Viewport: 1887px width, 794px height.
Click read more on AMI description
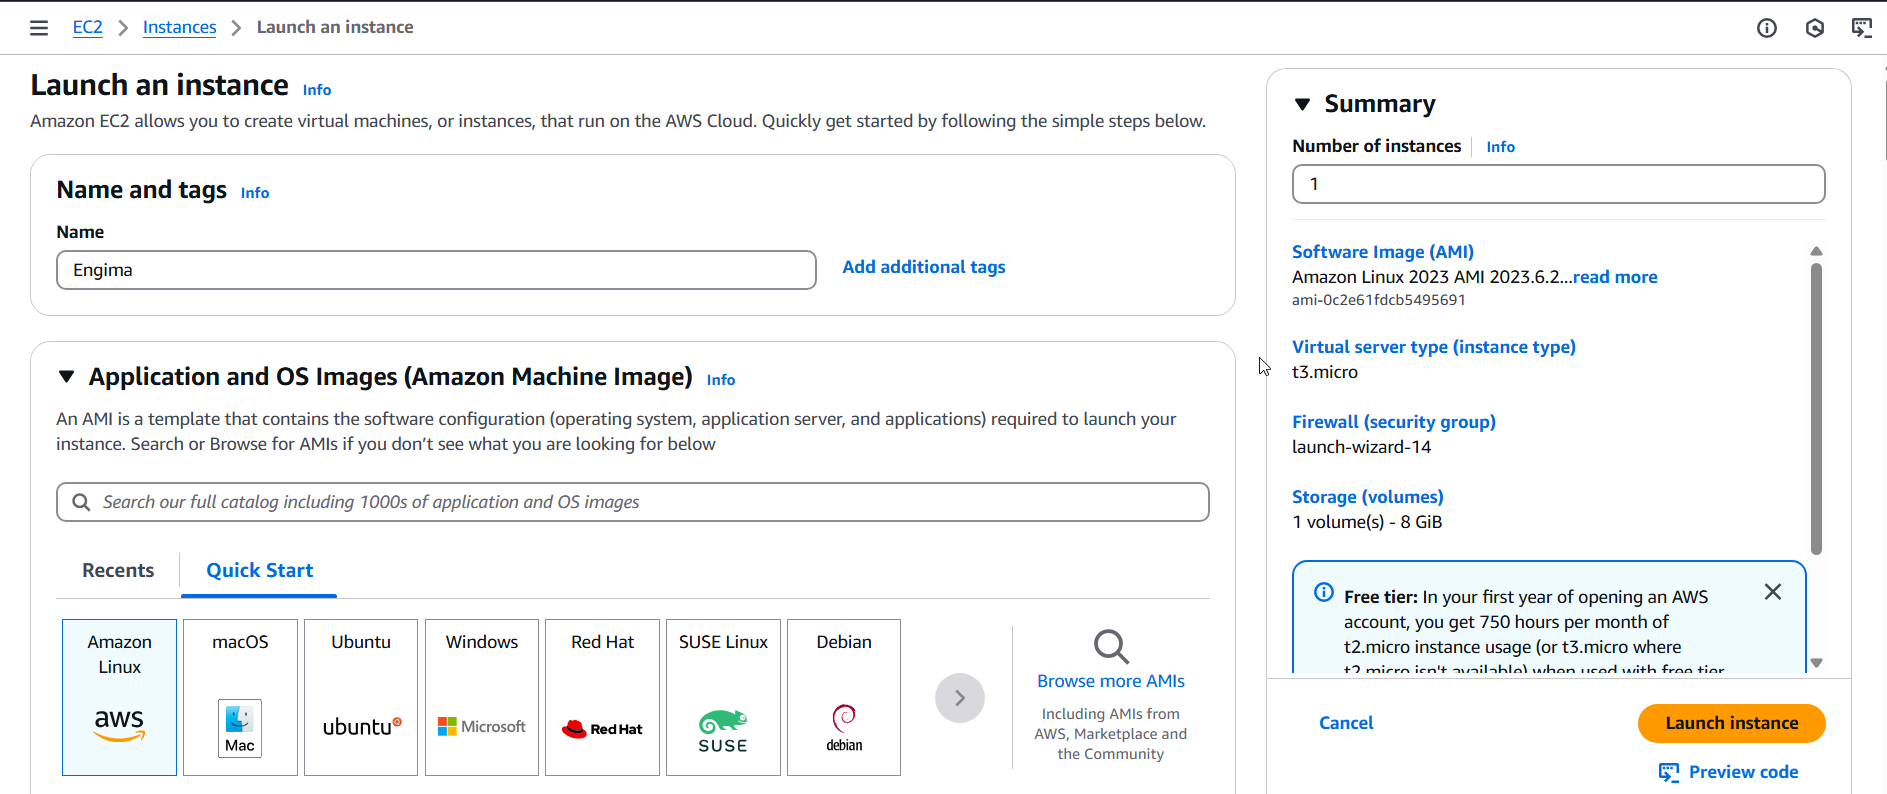click(x=1615, y=277)
